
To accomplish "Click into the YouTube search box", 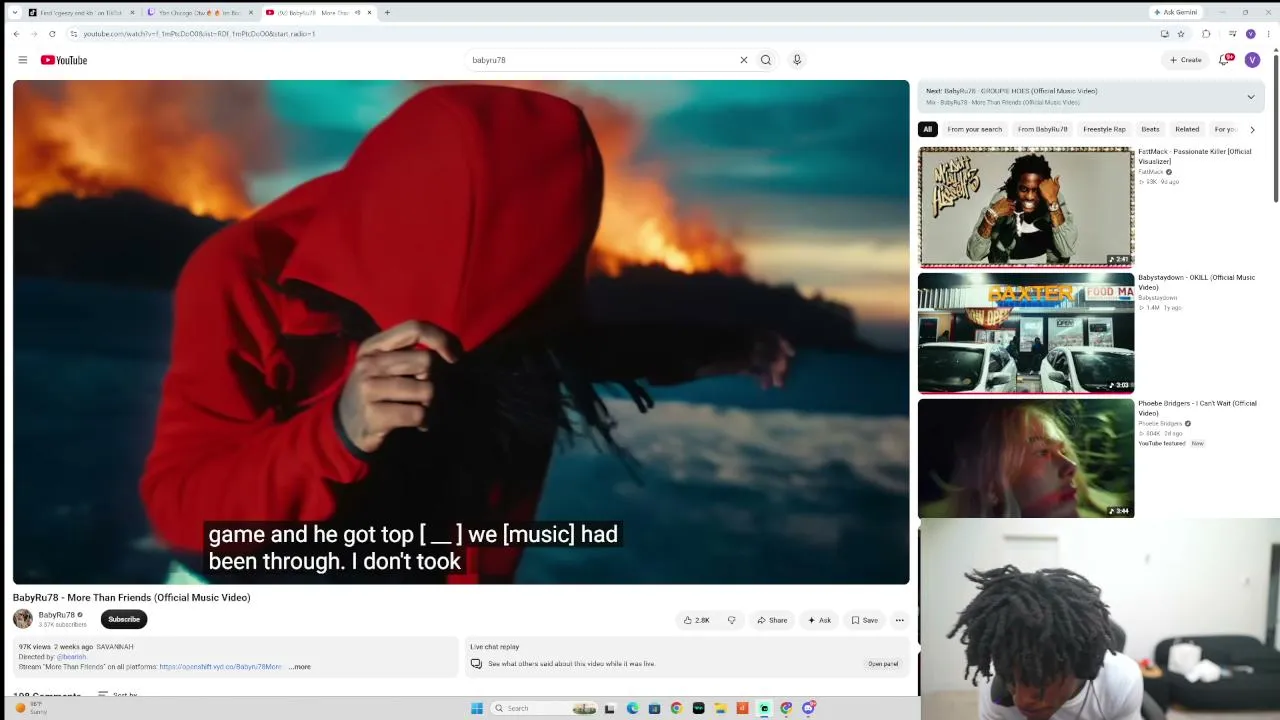I will tap(600, 60).
